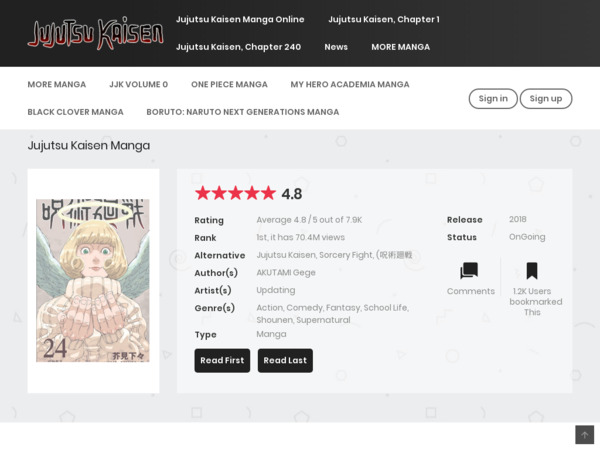600x450 pixels.
Task: Open BORUTO: NARUTO NEXT GENERATIONS MANGA link
Action: click(x=243, y=112)
